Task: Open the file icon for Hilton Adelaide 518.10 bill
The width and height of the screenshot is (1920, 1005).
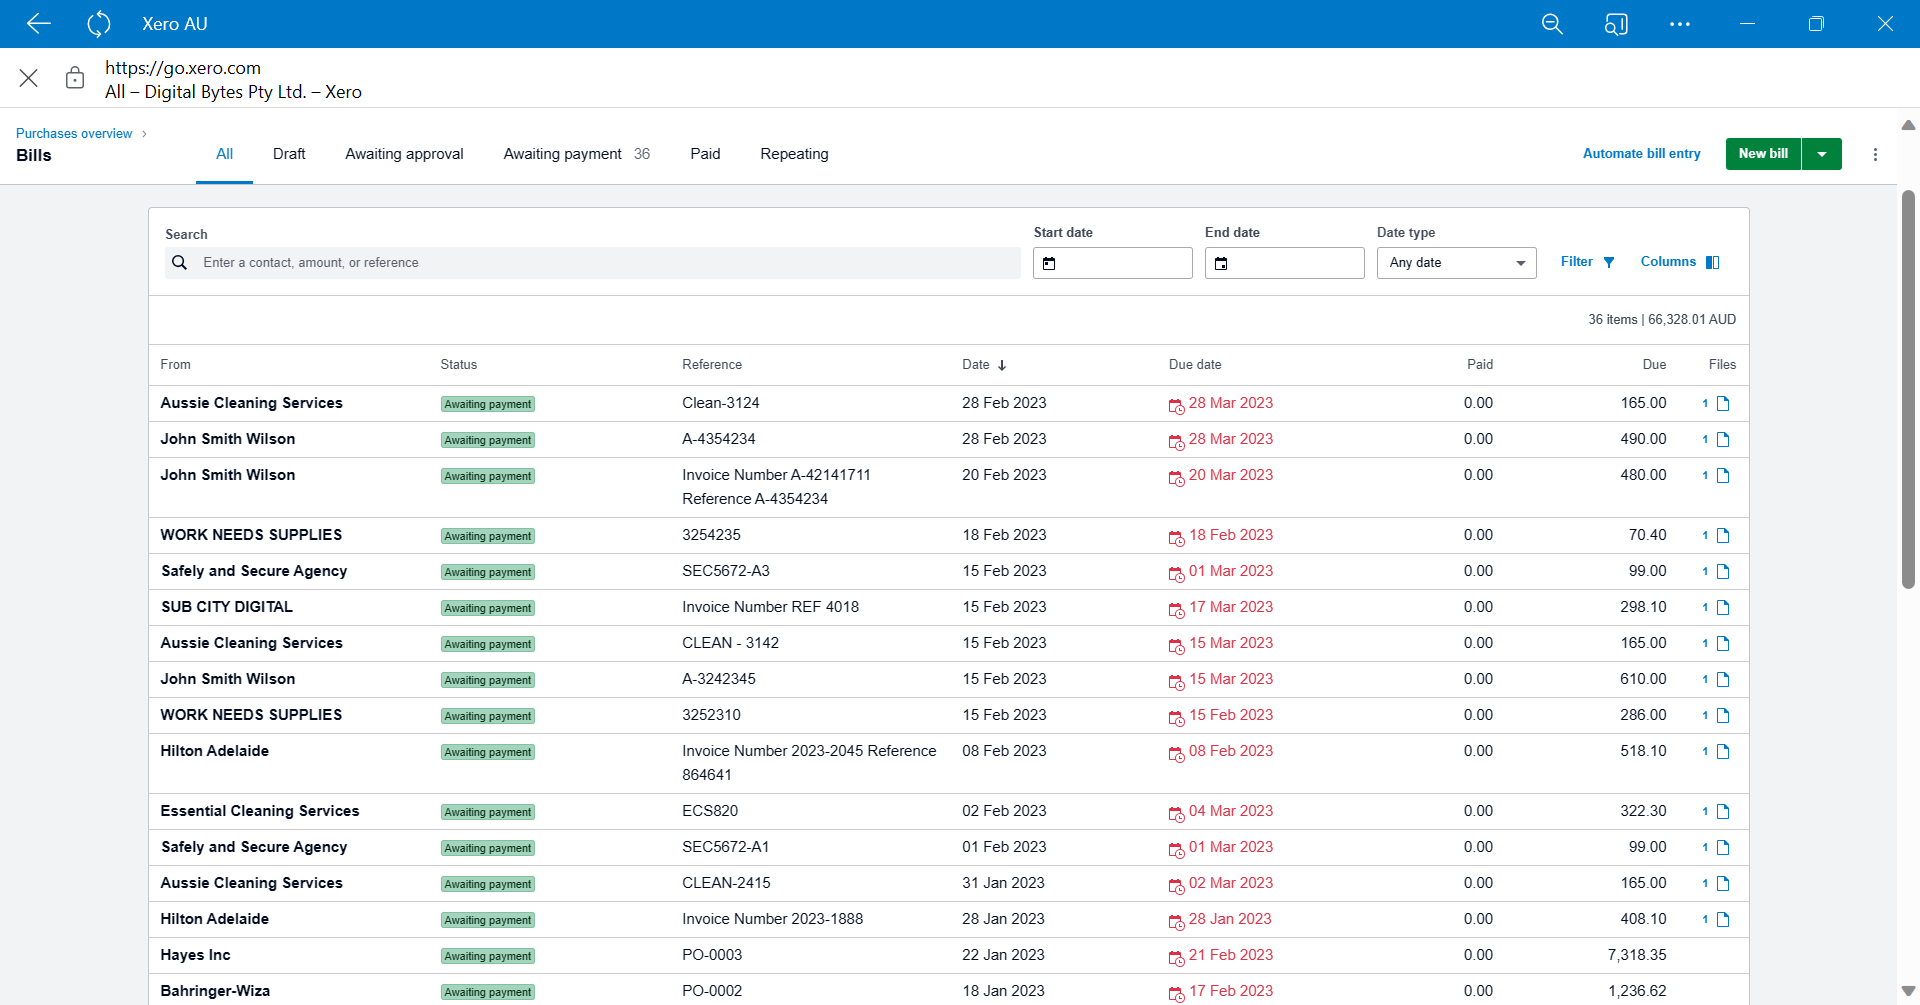Action: coord(1722,752)
